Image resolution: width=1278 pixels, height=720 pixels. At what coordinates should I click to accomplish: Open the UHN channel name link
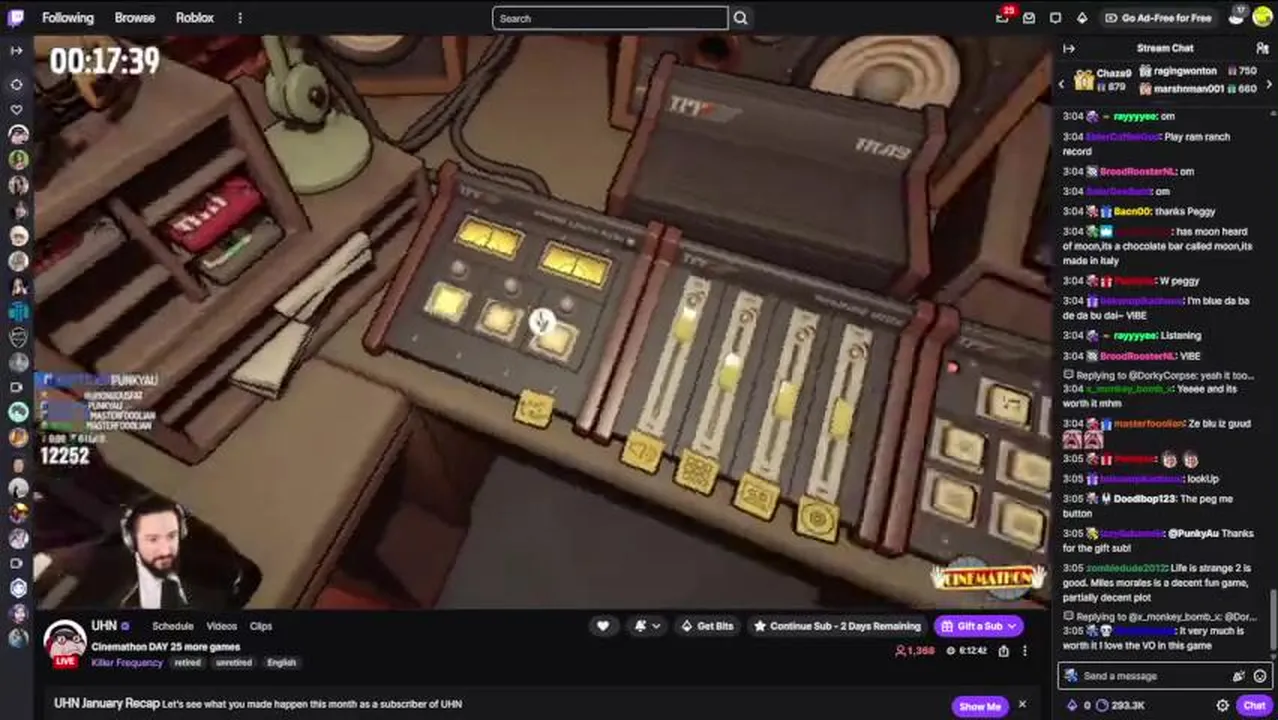[x=104, y=625]
